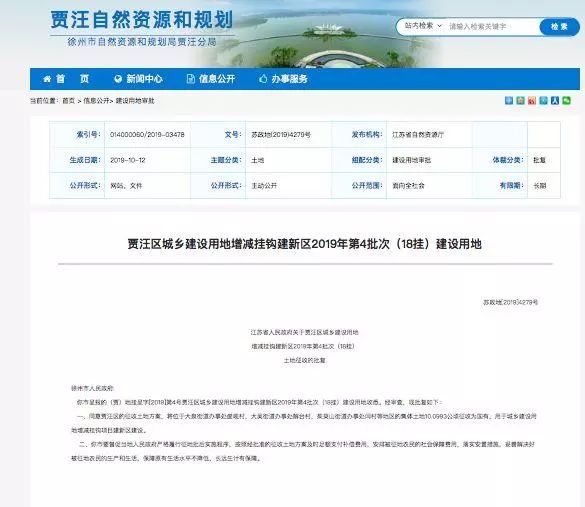This screenshot has width=585, height=507.
Task: Select the salutation 徐州市人民政府
Action: [92, 388]
